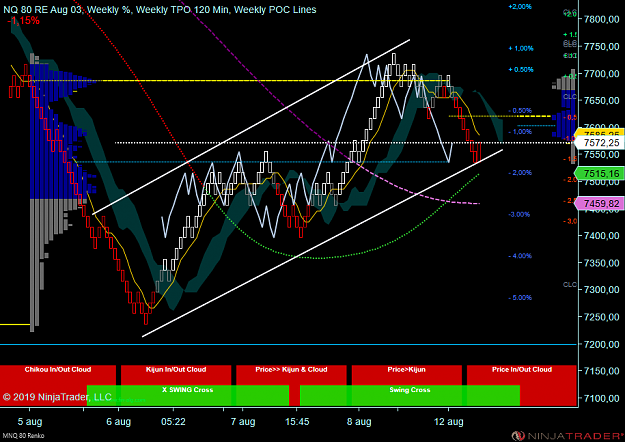Click the 7350,00 price axis label
625x442 pixels.
click(x=601, y=263)
